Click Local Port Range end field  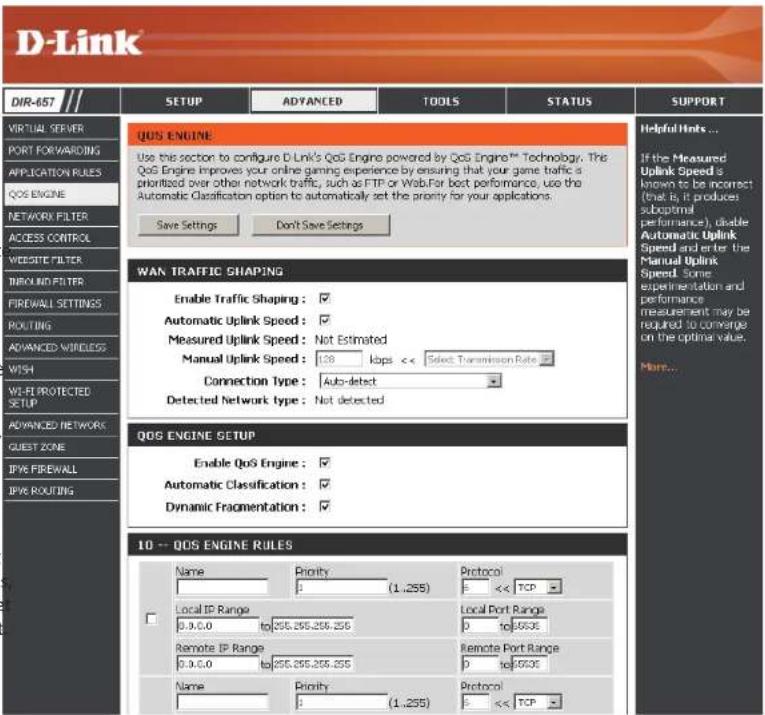point(530,625)
